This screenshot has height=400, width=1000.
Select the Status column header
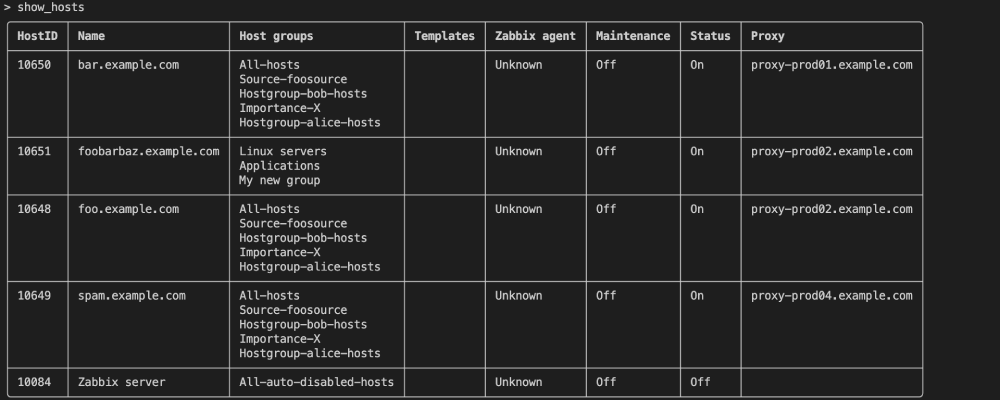point(710,36)
